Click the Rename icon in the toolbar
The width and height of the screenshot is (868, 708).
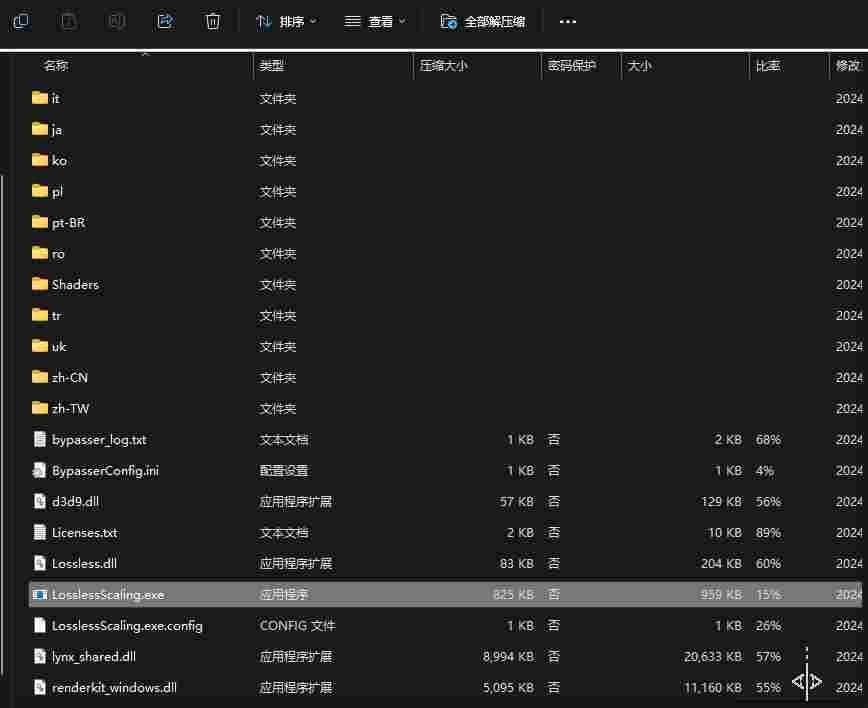(116, 22)
